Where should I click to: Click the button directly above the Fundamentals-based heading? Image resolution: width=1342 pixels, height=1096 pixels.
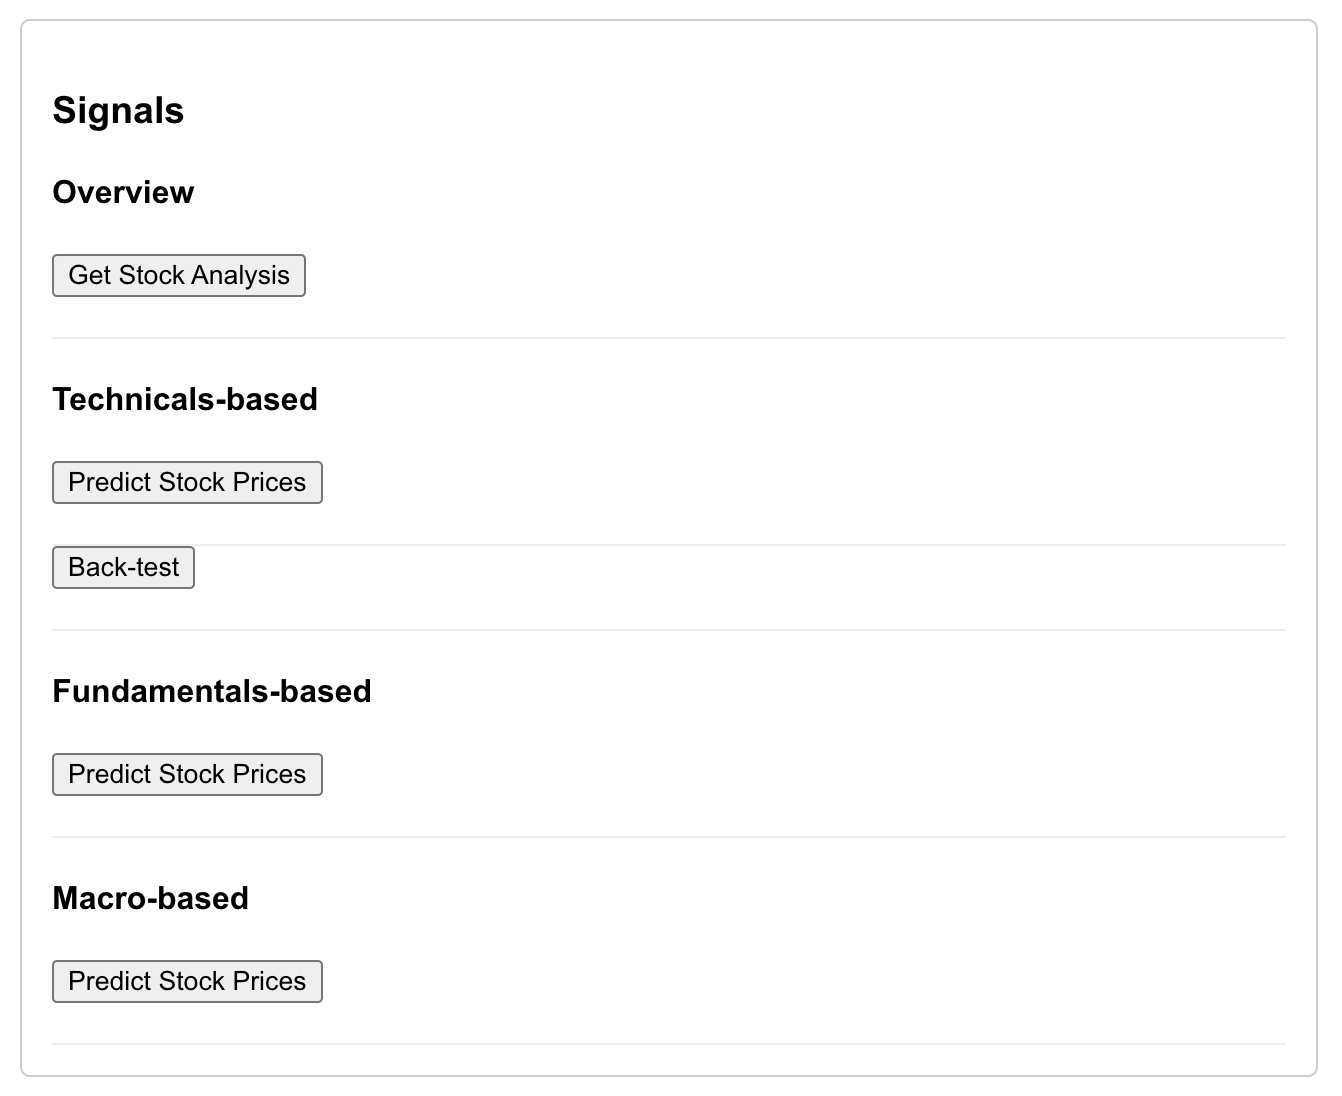tap(123, 567)
